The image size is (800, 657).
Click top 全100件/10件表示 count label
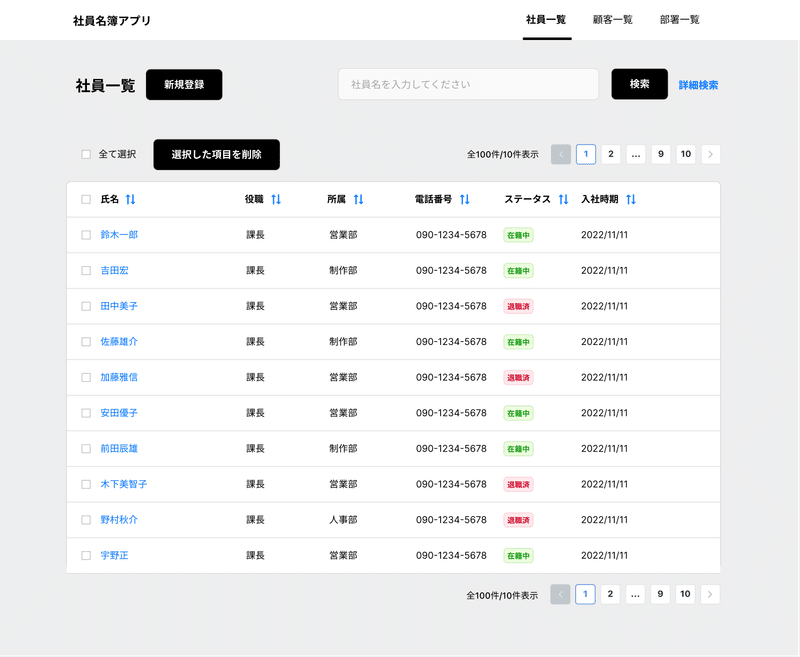pos(503,155)
